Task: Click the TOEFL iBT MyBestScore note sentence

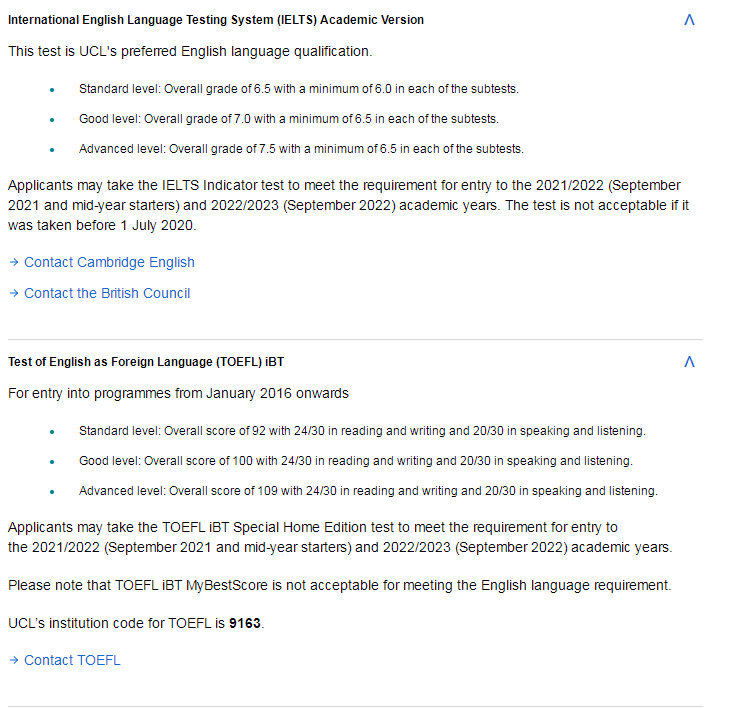Action: click(x=340, y=585)
